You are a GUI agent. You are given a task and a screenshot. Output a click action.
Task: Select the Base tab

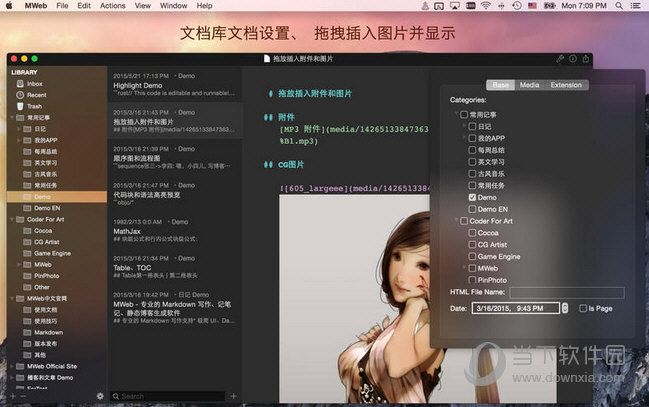coord(500,85)
